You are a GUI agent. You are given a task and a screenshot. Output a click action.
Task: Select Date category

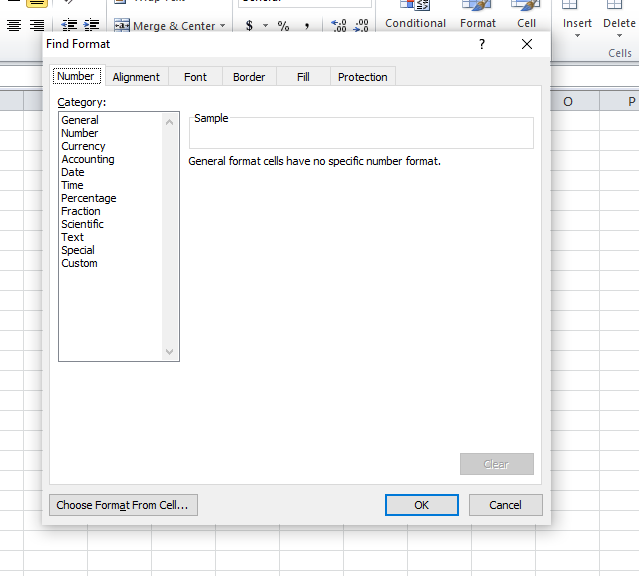[x=73, y=172]
